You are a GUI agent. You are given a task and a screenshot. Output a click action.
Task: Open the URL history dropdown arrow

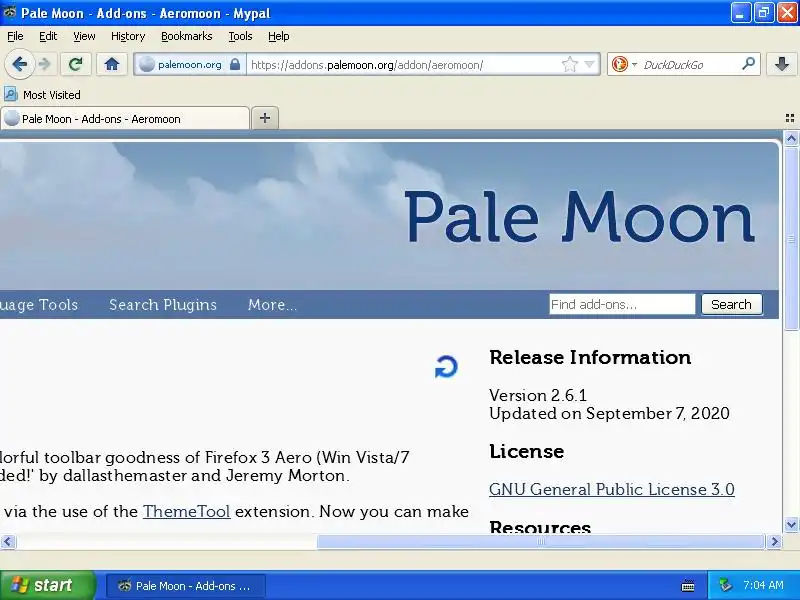(590, 64)
